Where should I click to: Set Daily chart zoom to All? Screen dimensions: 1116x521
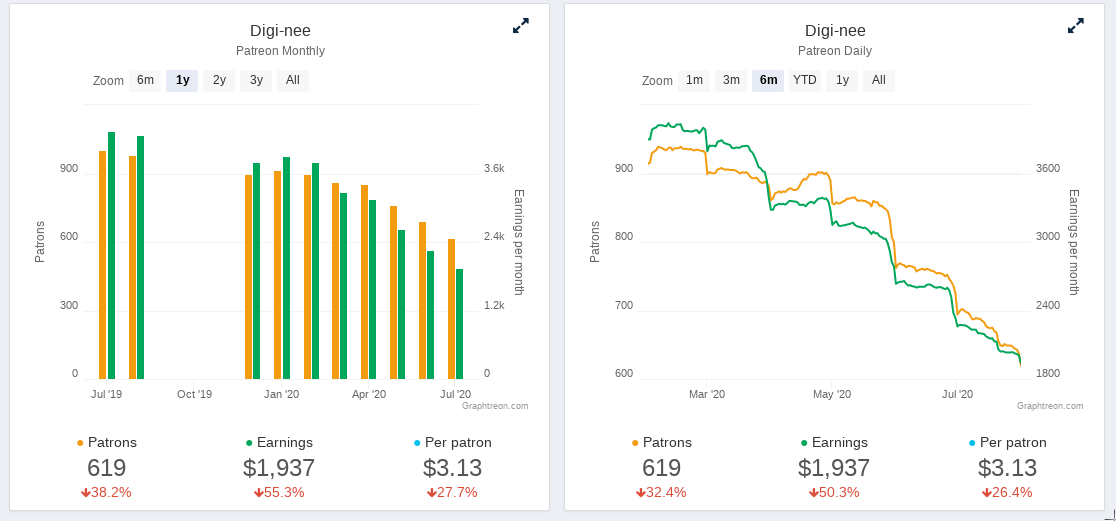[x=879, y=80]
